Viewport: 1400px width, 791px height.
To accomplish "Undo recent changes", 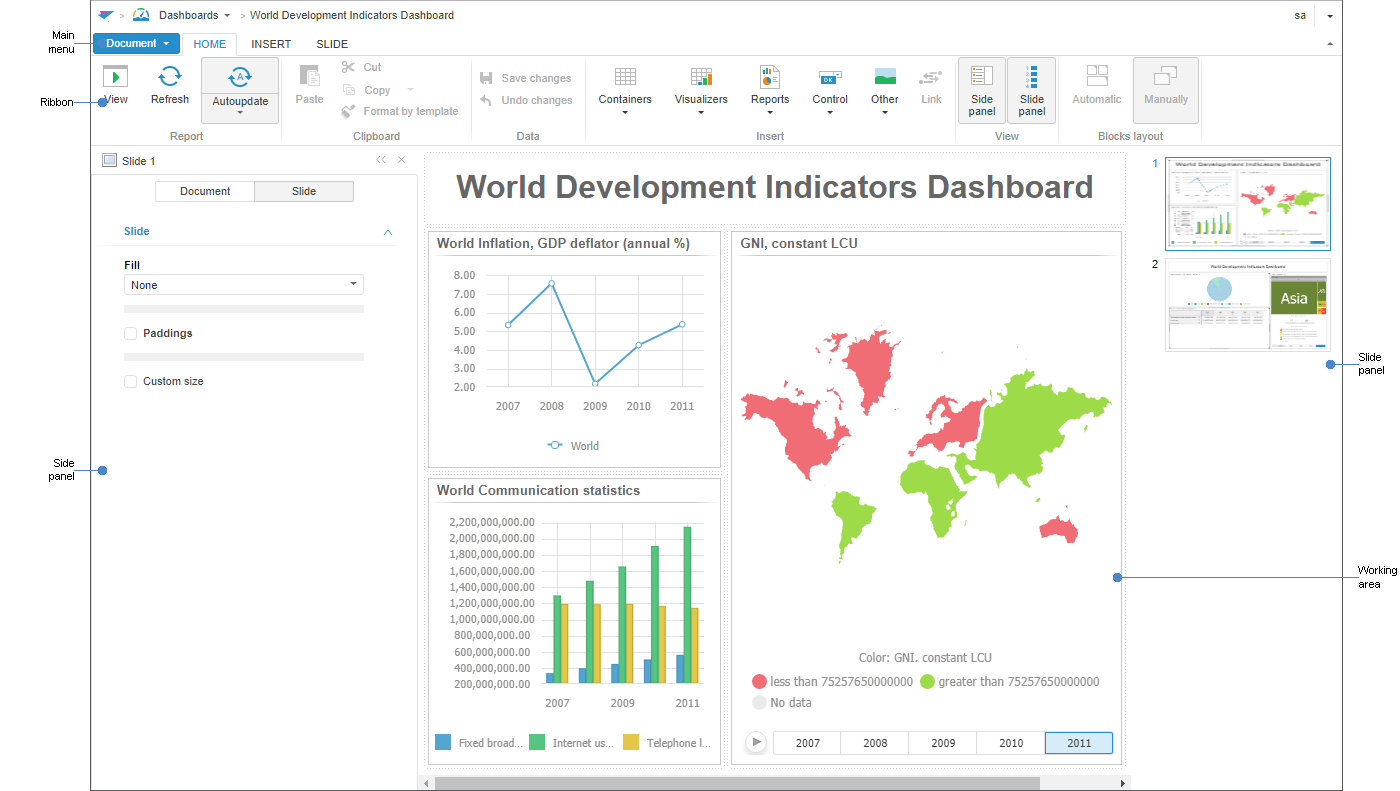I will click(x=525, y=99).
